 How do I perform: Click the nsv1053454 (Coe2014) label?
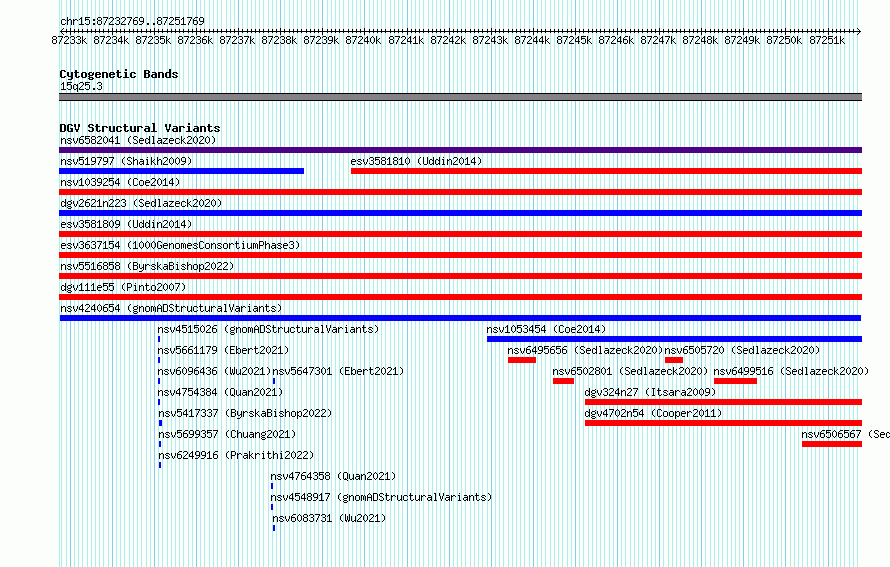pos(546,329)
